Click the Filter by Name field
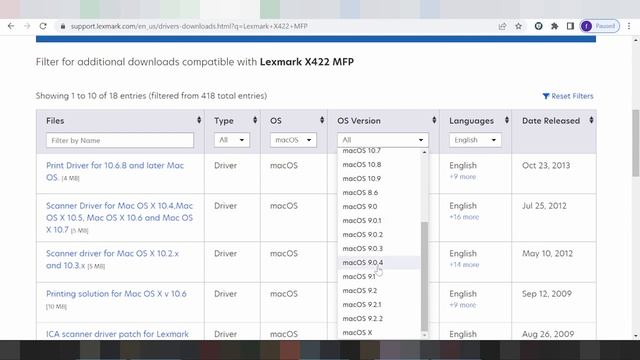 [120, 140]
